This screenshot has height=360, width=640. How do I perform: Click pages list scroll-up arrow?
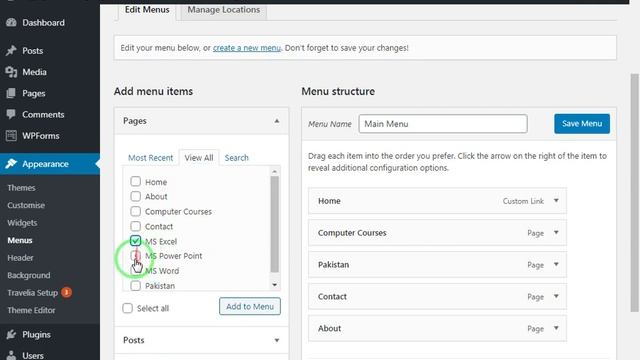point(275,172)
